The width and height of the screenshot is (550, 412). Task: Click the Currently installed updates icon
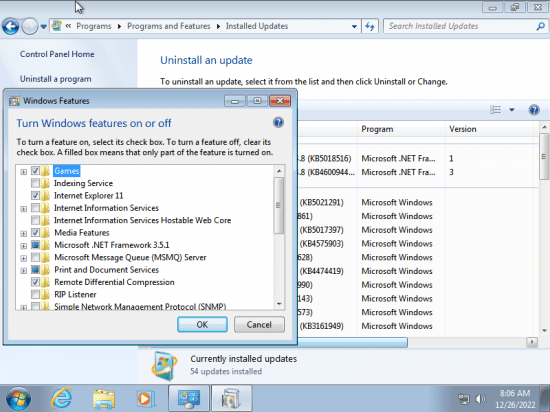[165, 366]
